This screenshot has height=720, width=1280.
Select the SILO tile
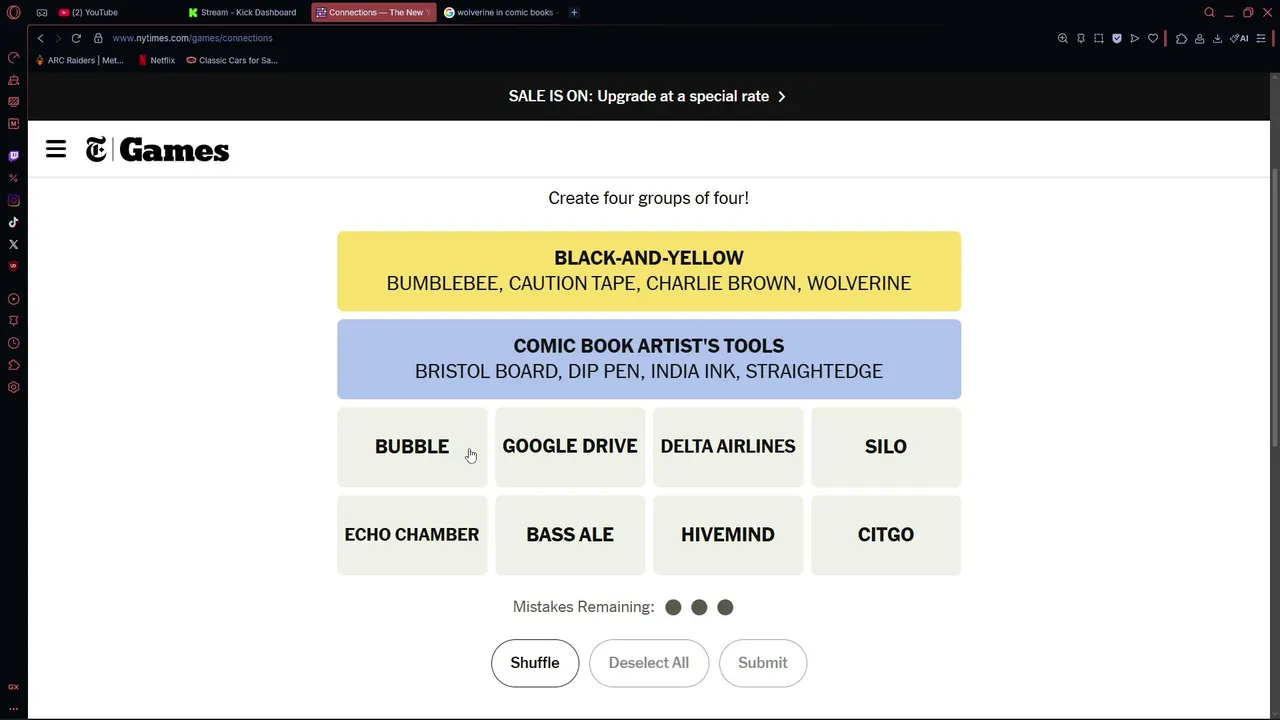tap(886, 447)
